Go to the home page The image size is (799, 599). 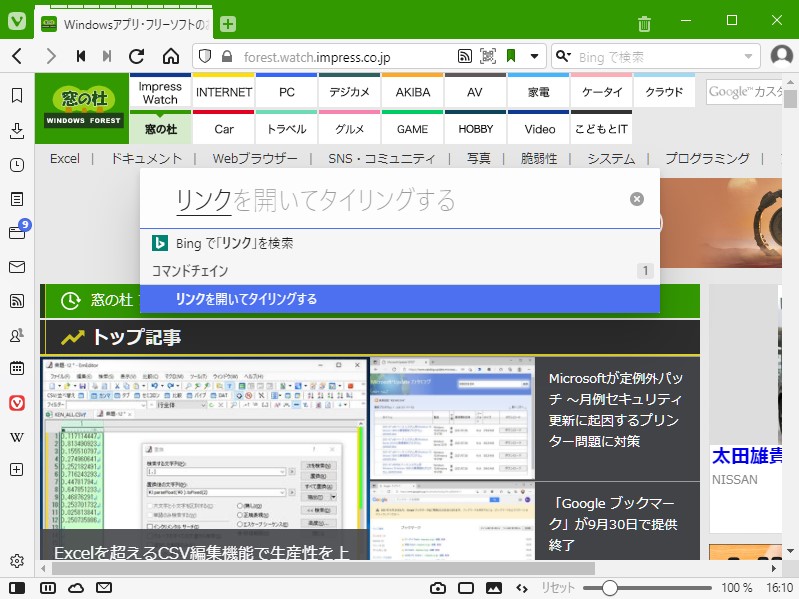(x=171, y=56)
